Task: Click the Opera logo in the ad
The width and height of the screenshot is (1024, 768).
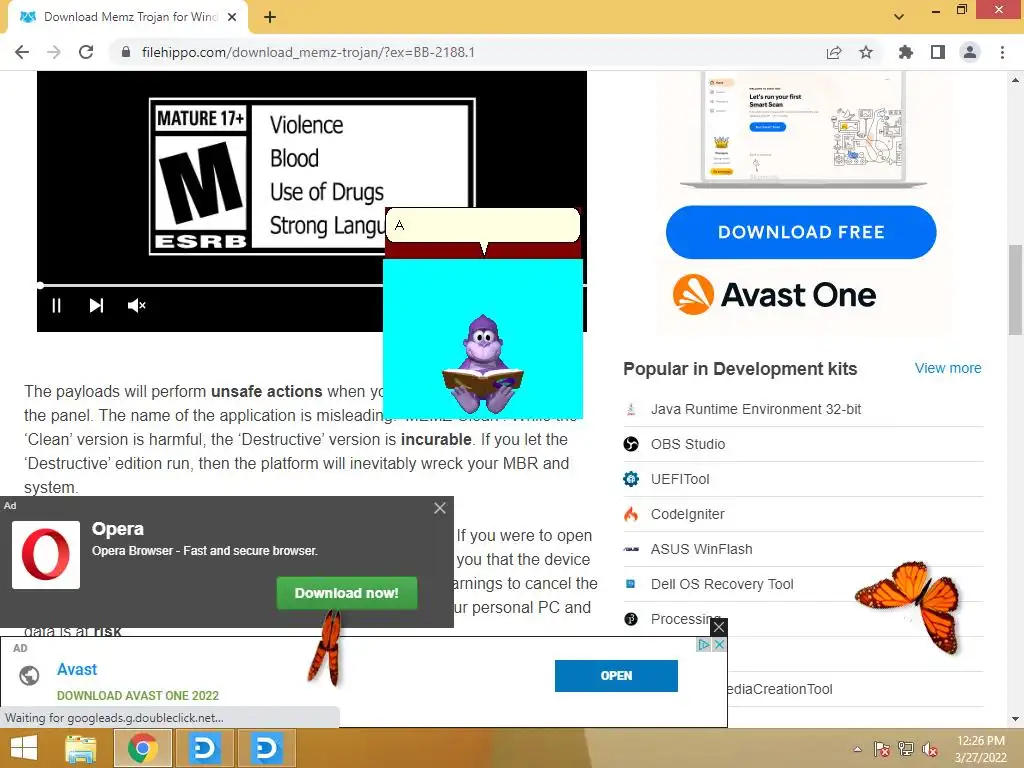Action: [46, 554]
